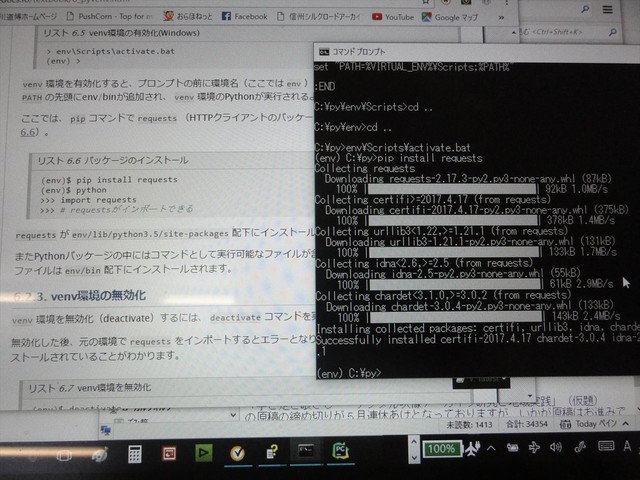Open the yellow checkmark clock app in taskbar
The height and width of the screenshot is (480, 640).
(x=238, y=453)
